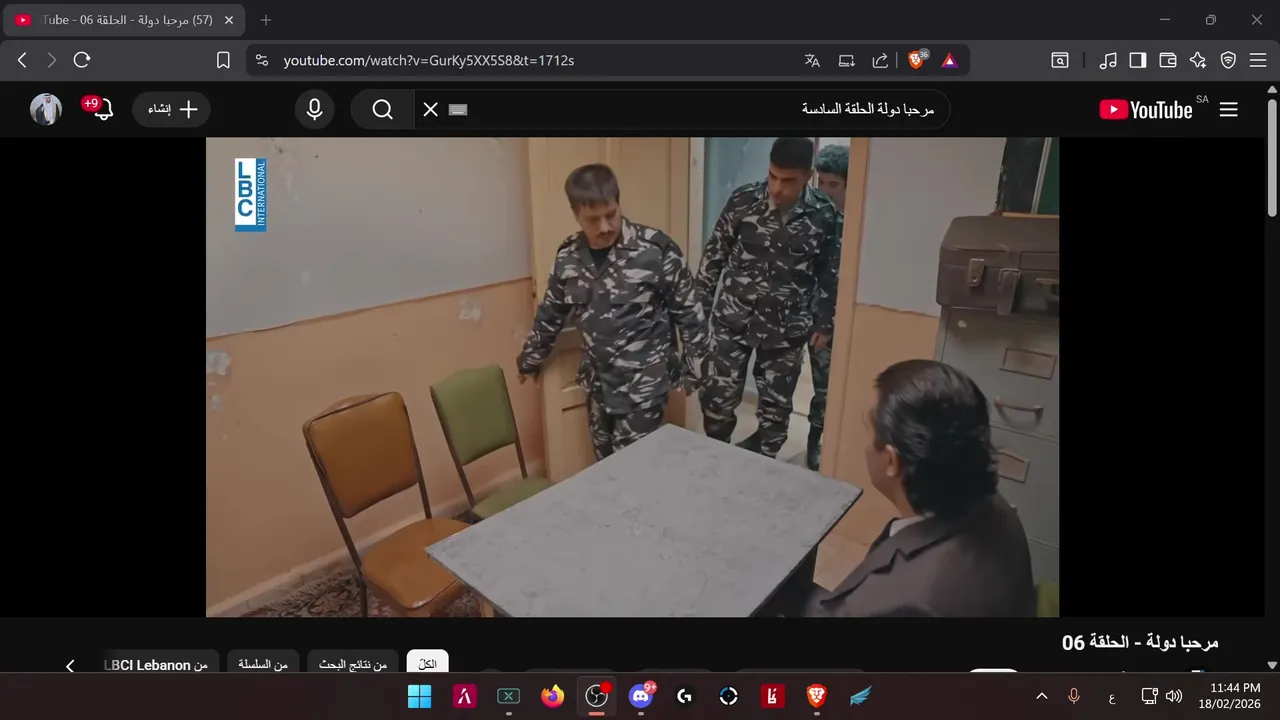Toggle the browser sidebar panel
Image resolution: width=1280 pixels, height=720 pixels.
(1138, 60)
